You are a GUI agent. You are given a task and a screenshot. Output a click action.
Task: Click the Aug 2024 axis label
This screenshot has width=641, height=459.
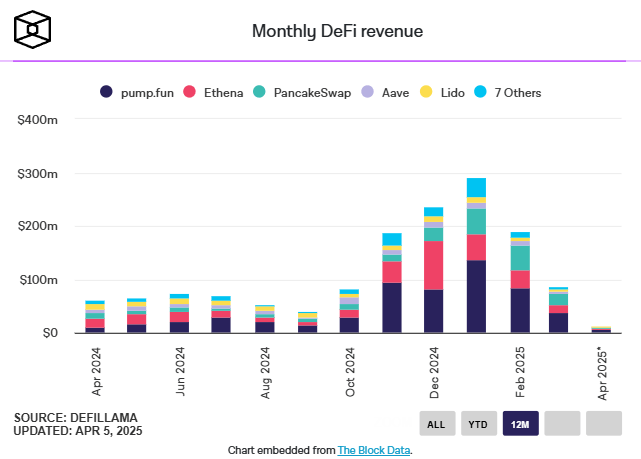pos(265,373)
